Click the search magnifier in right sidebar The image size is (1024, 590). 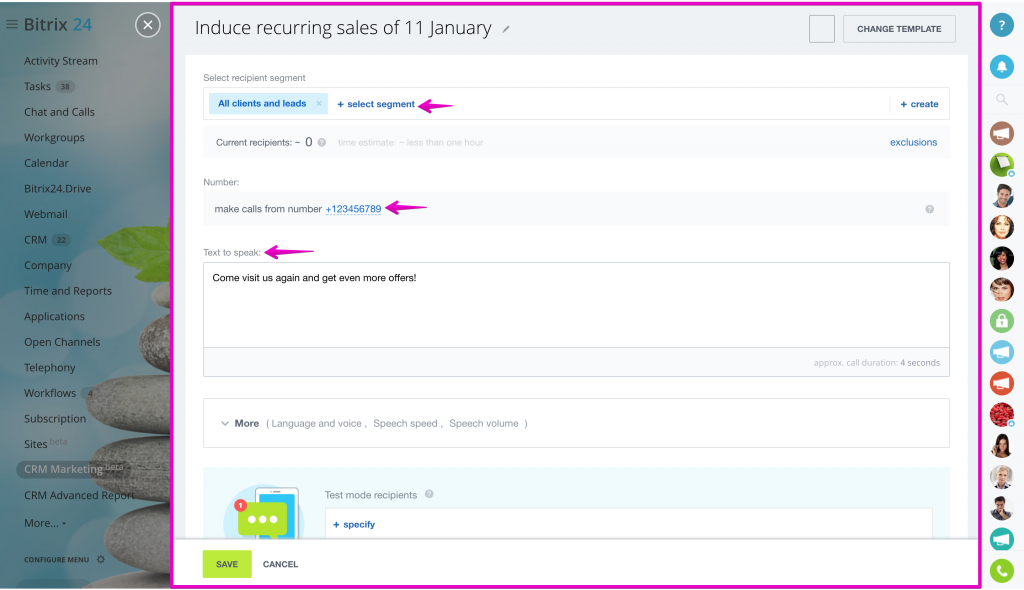click(x=1001, y=99)
